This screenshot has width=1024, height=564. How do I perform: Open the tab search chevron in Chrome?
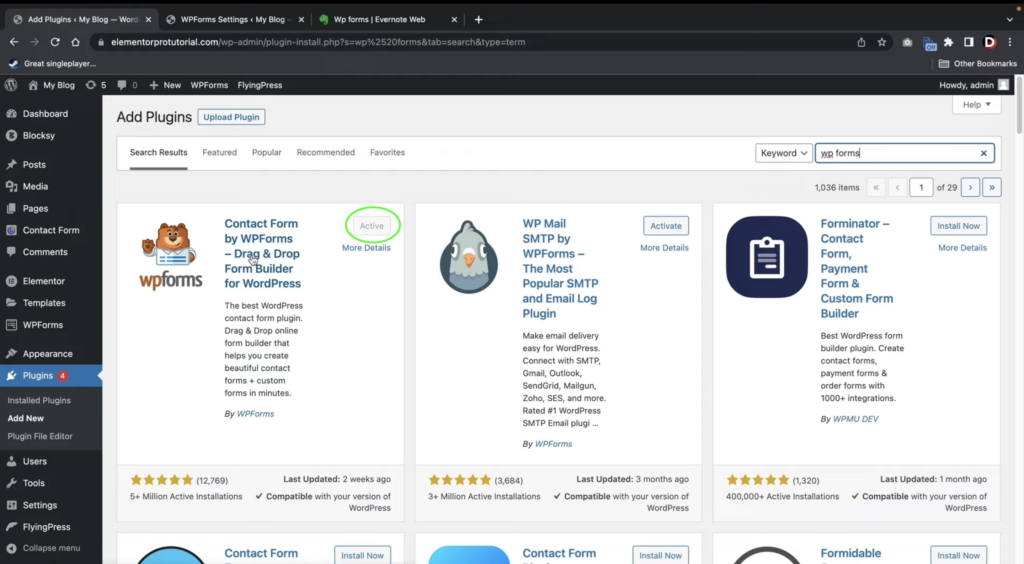(x=1010, y=20)
